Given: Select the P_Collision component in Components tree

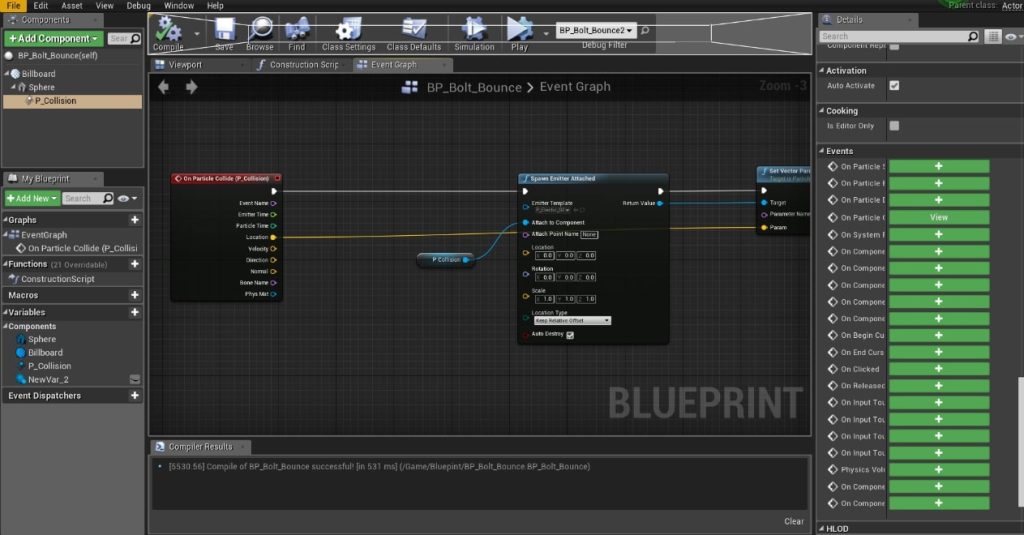Looking at the screenshot, I should (x=72, y=101).
